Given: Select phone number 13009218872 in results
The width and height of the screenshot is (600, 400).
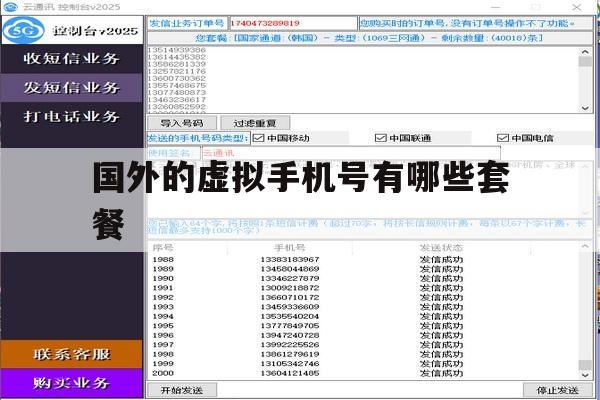Looking at the screenshot, I should [x=290, y=288].
